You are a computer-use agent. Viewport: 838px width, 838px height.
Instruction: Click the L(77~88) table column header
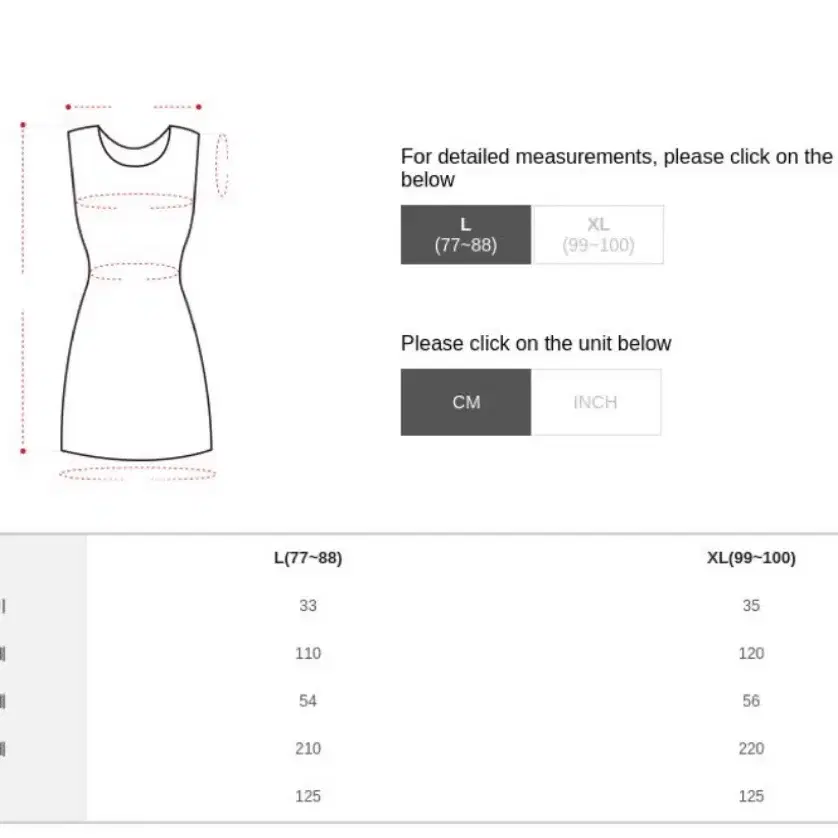(x=308, y=558)
